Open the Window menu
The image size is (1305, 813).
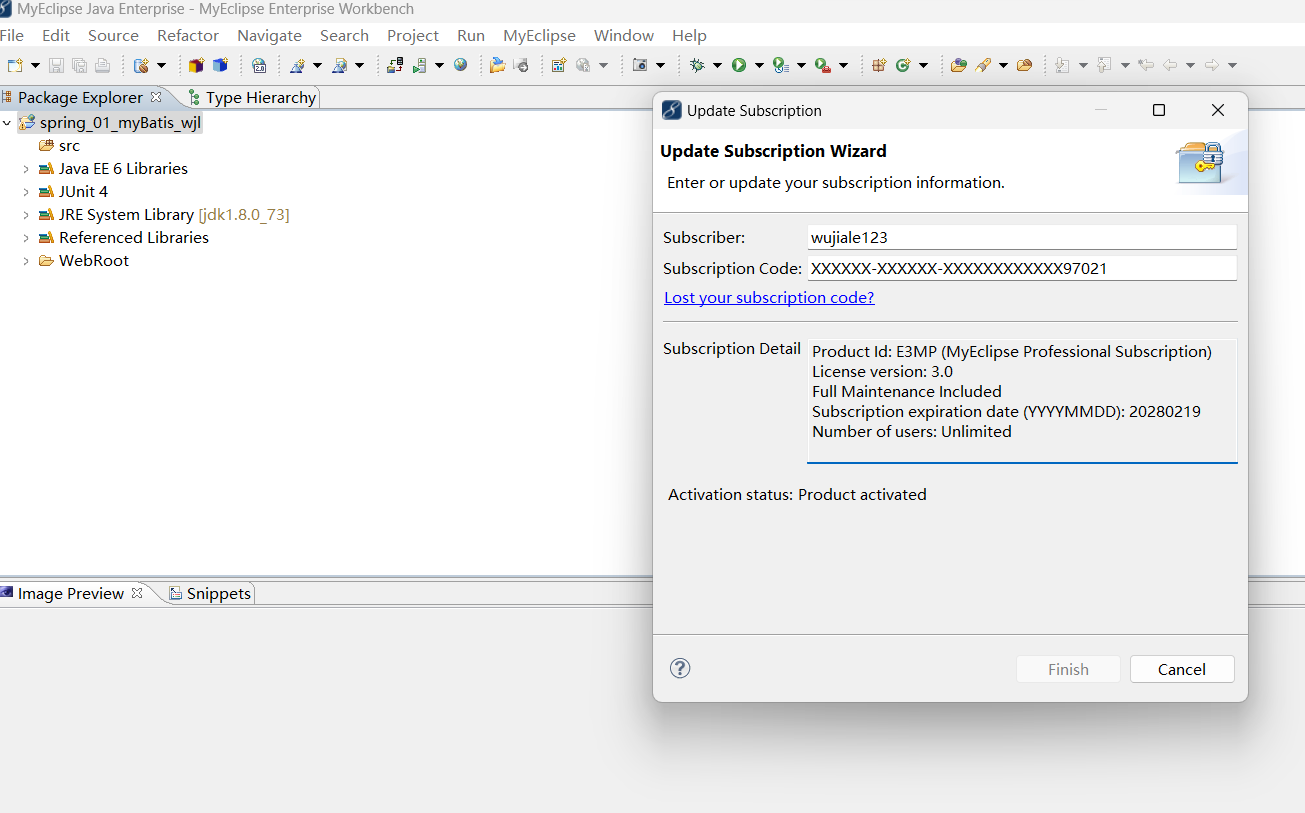pos(624,35)
